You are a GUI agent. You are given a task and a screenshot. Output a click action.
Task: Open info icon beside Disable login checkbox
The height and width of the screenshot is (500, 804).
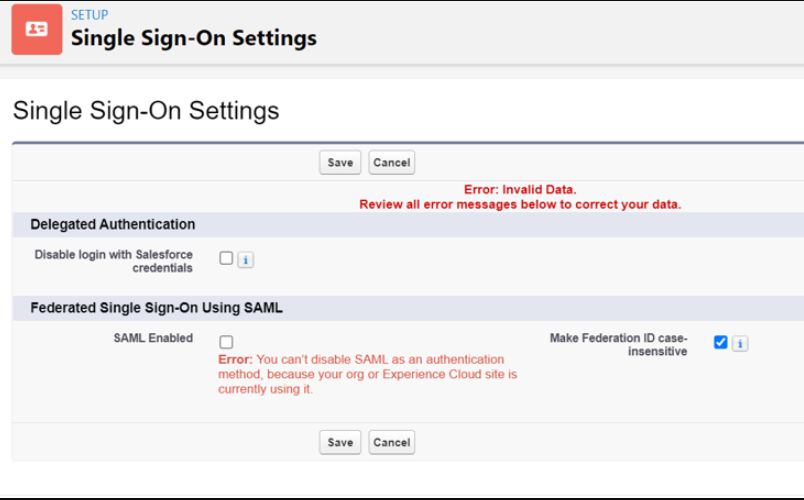(245, 260)
